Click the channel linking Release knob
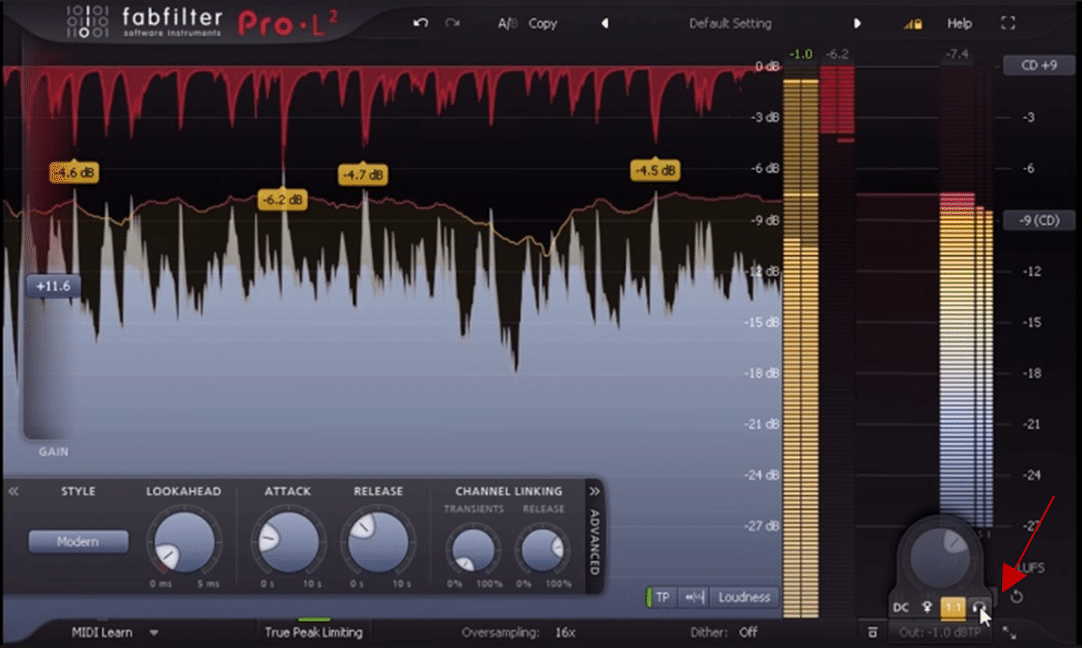The height and width of the screenshot is (648, 1082). pyautogui.click(x=543, y=549)
